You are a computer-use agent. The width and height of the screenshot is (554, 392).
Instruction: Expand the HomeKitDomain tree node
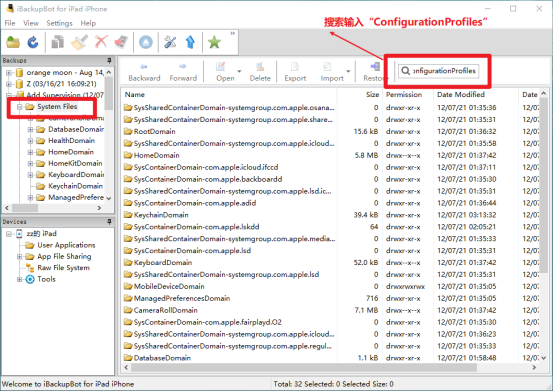[30, 164]
